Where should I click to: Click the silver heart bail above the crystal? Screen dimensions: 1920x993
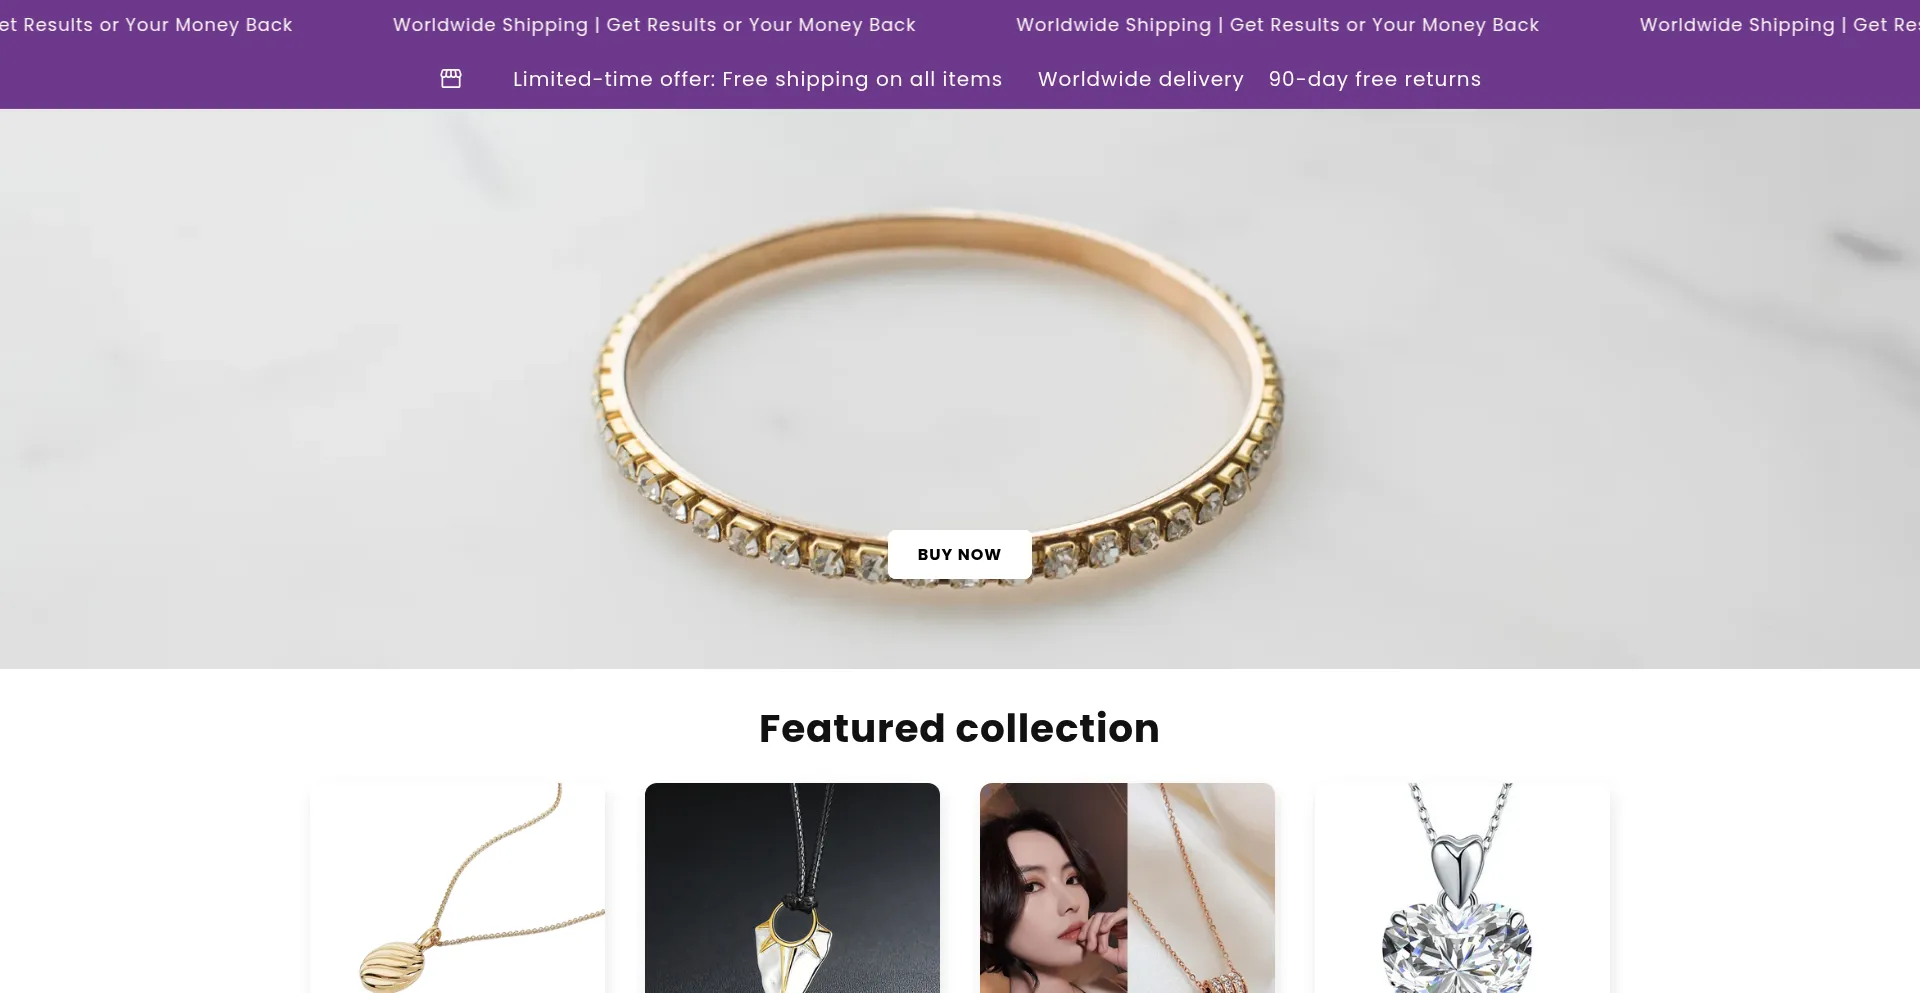click(x=1456, y=866)
